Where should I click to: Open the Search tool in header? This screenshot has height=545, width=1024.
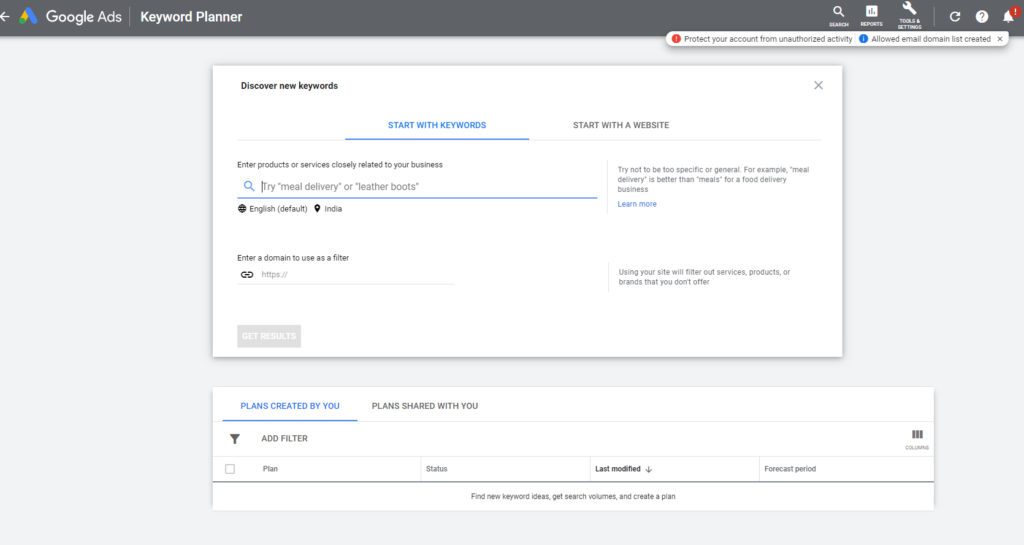coord(839,16)
